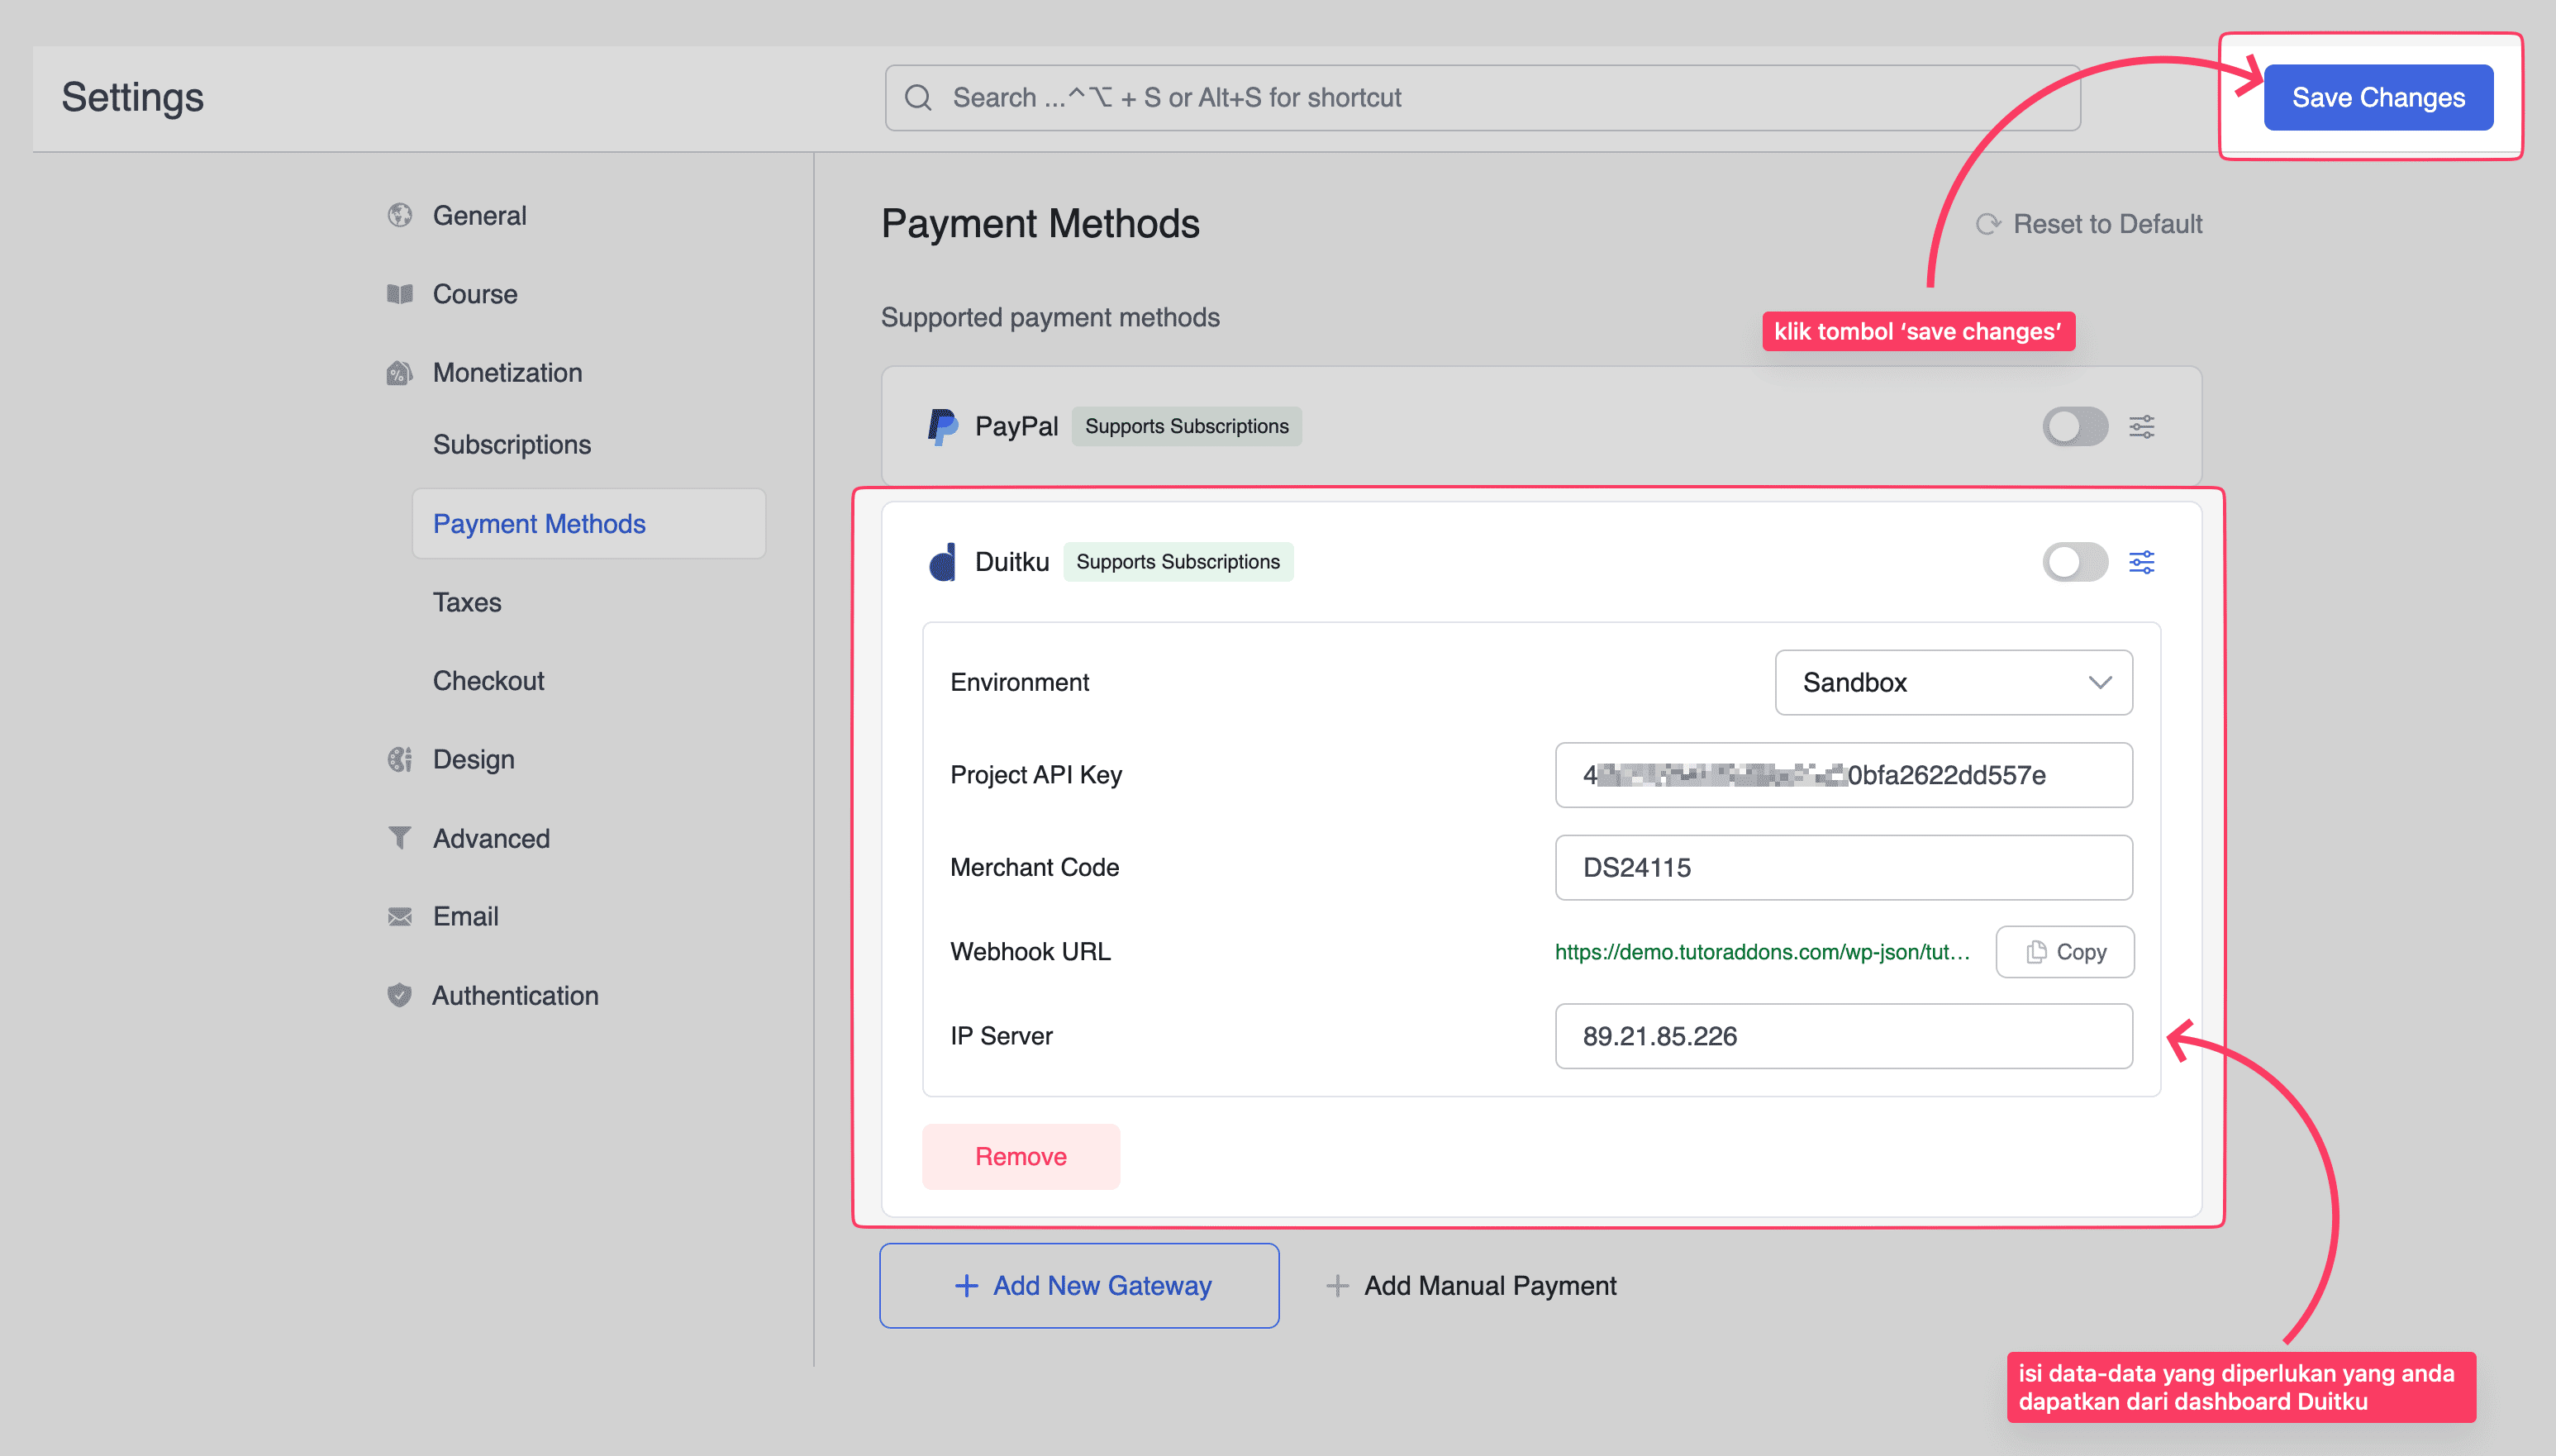Click the Design palette icon
The width and height of the screenshot is (2556, 1456).
pos(400,760)
